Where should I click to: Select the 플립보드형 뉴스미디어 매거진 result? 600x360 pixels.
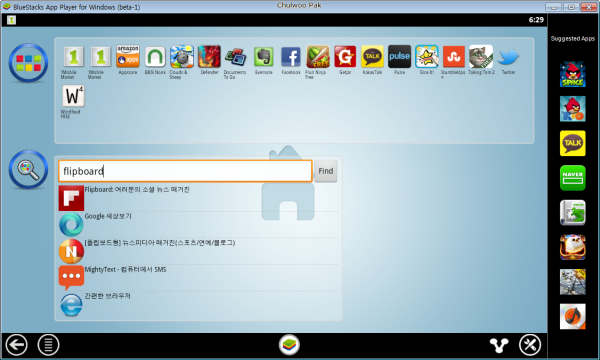198,251
